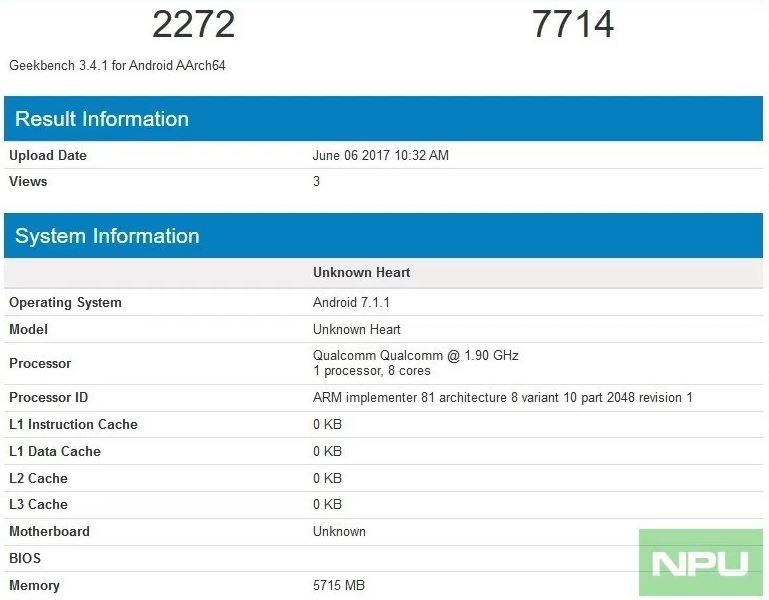The width and height of the screenshot is (769, 600).
Task: Click the Views label
Action: point(28,182)
